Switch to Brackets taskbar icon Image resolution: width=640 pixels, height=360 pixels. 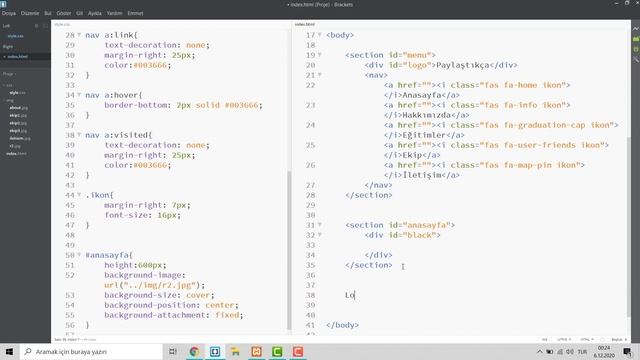pyautogui.click(x=215, y=351)
